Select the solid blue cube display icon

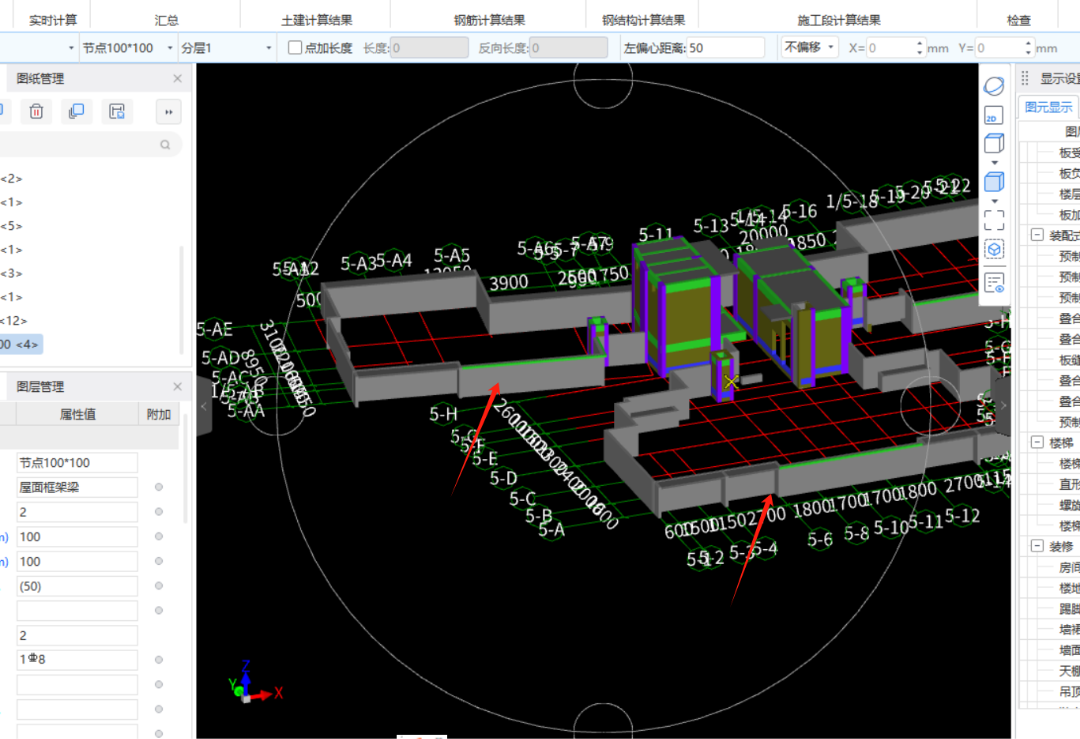click(x=994, y=182)
